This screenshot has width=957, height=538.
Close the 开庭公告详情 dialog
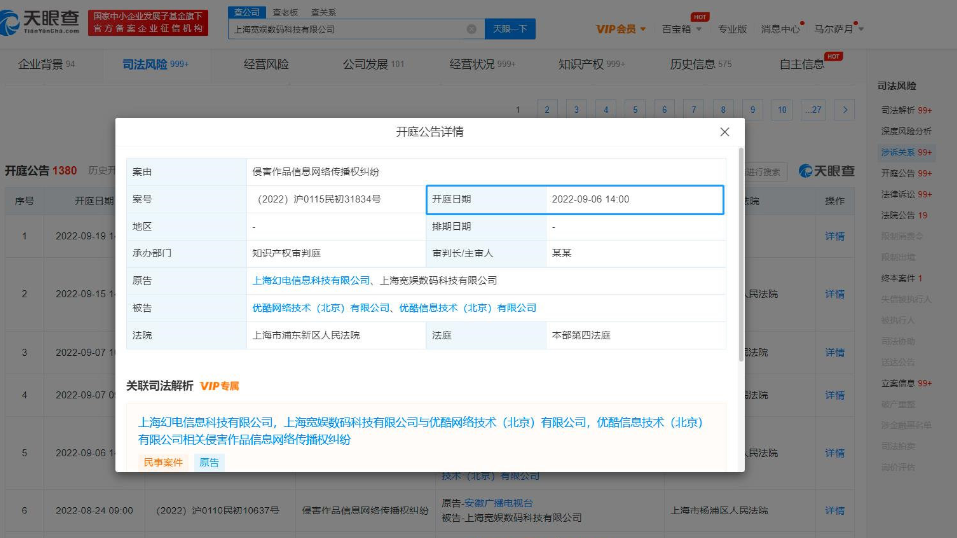click(x=724, y=132)
